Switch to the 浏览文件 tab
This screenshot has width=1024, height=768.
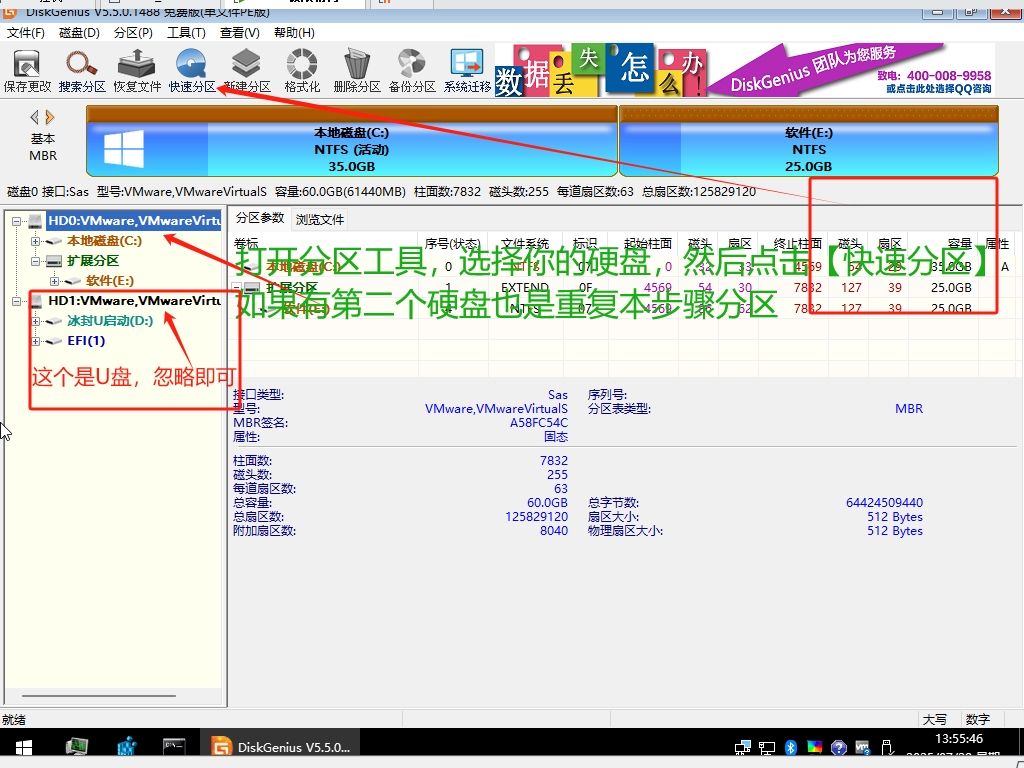(320, 219)
